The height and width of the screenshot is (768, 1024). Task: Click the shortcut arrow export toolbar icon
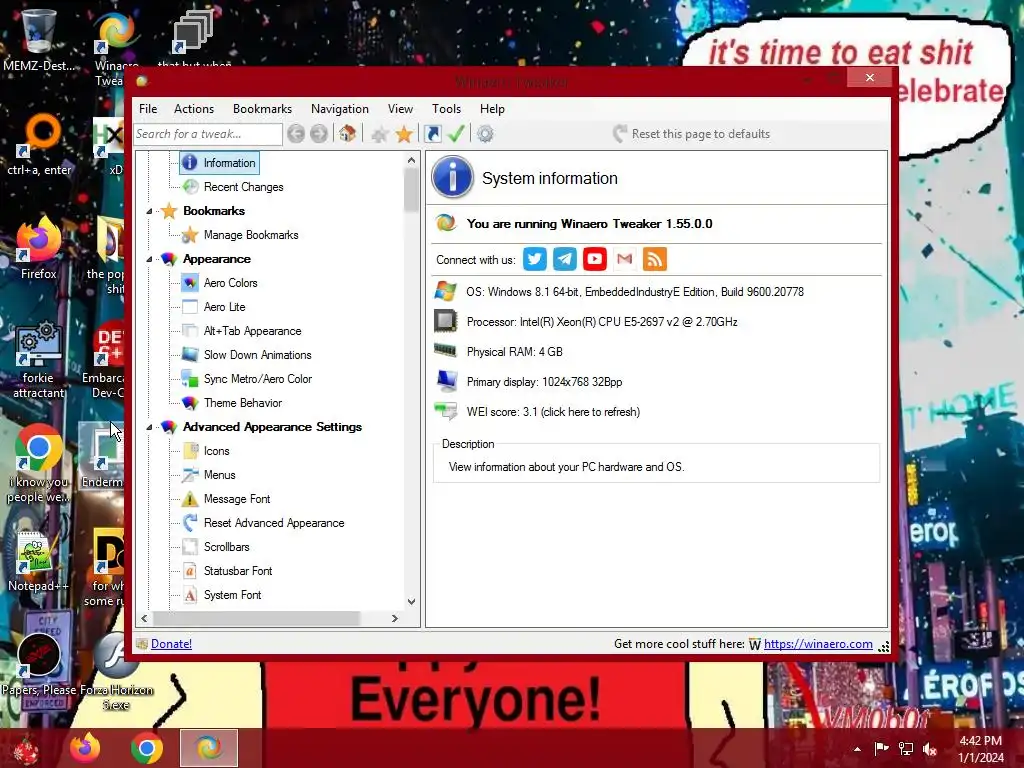point(432,134)
